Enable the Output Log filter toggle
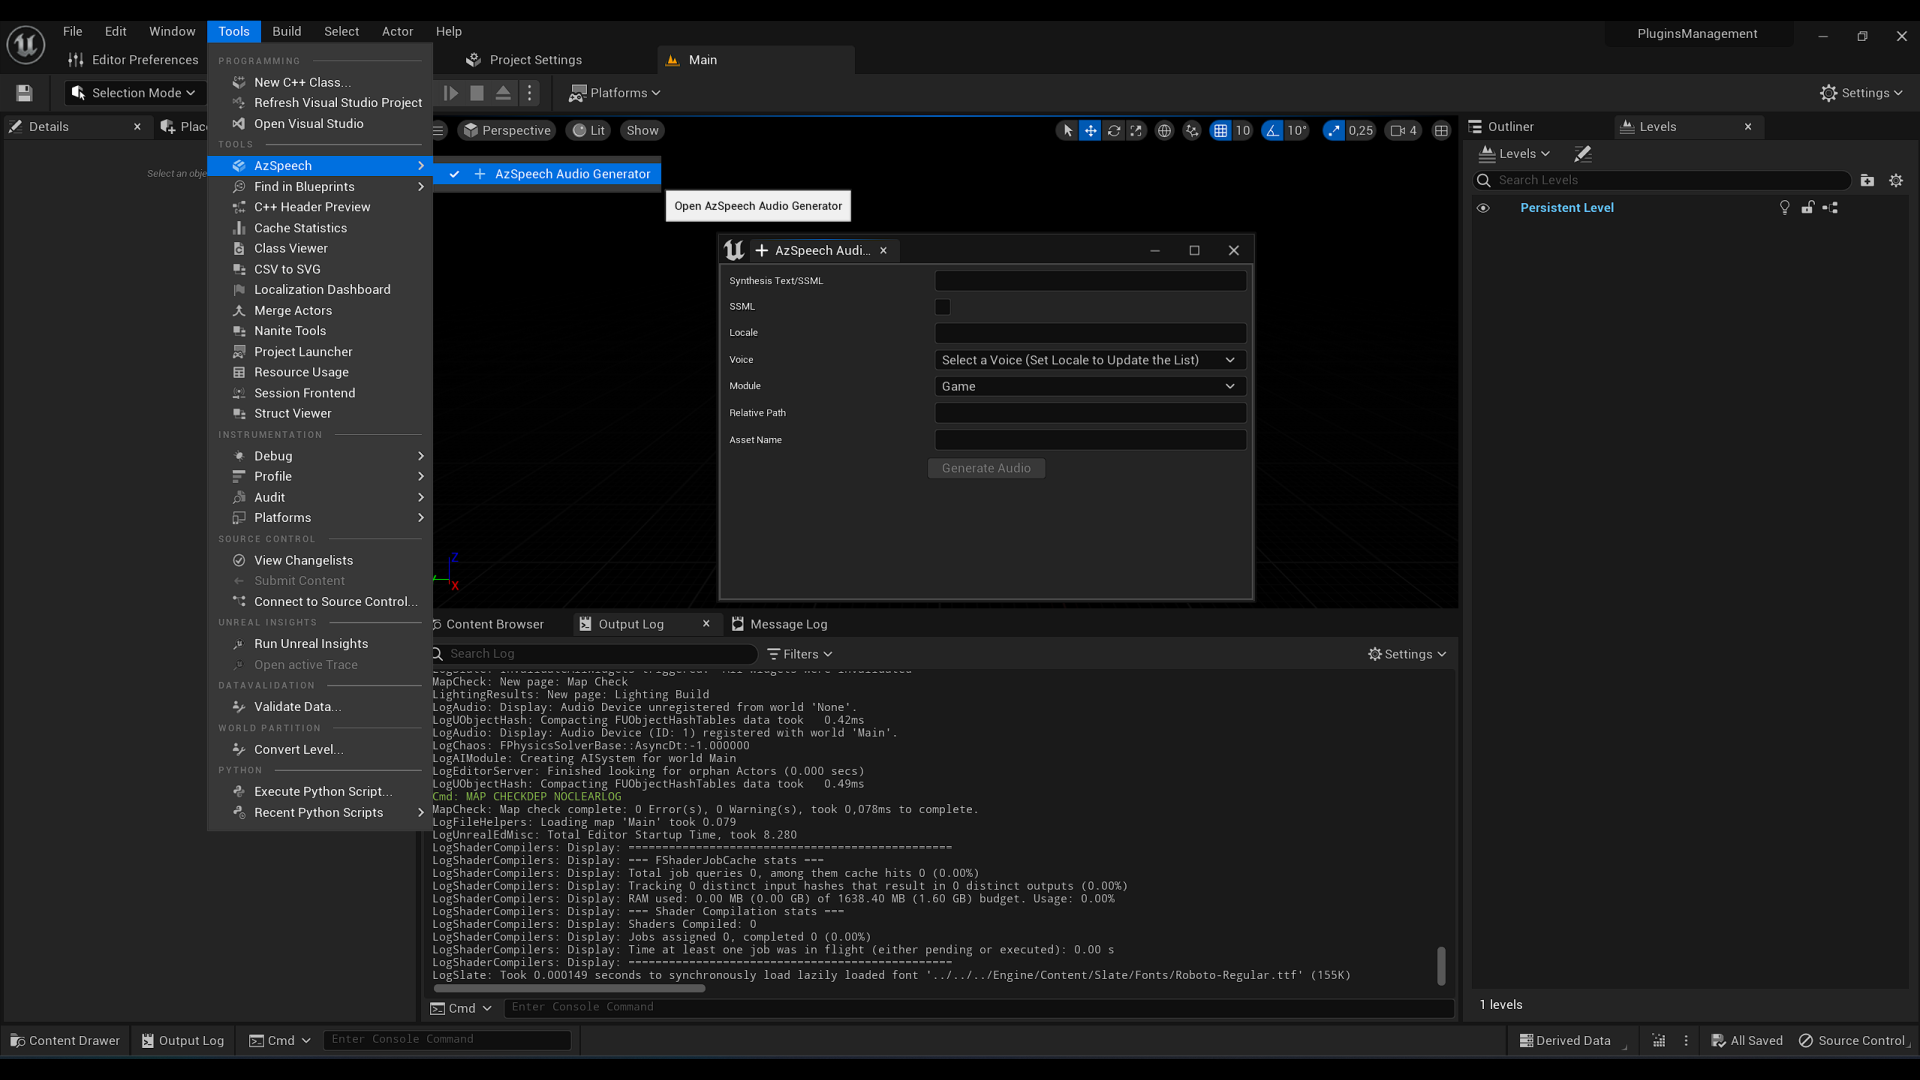 coord(800,653)
